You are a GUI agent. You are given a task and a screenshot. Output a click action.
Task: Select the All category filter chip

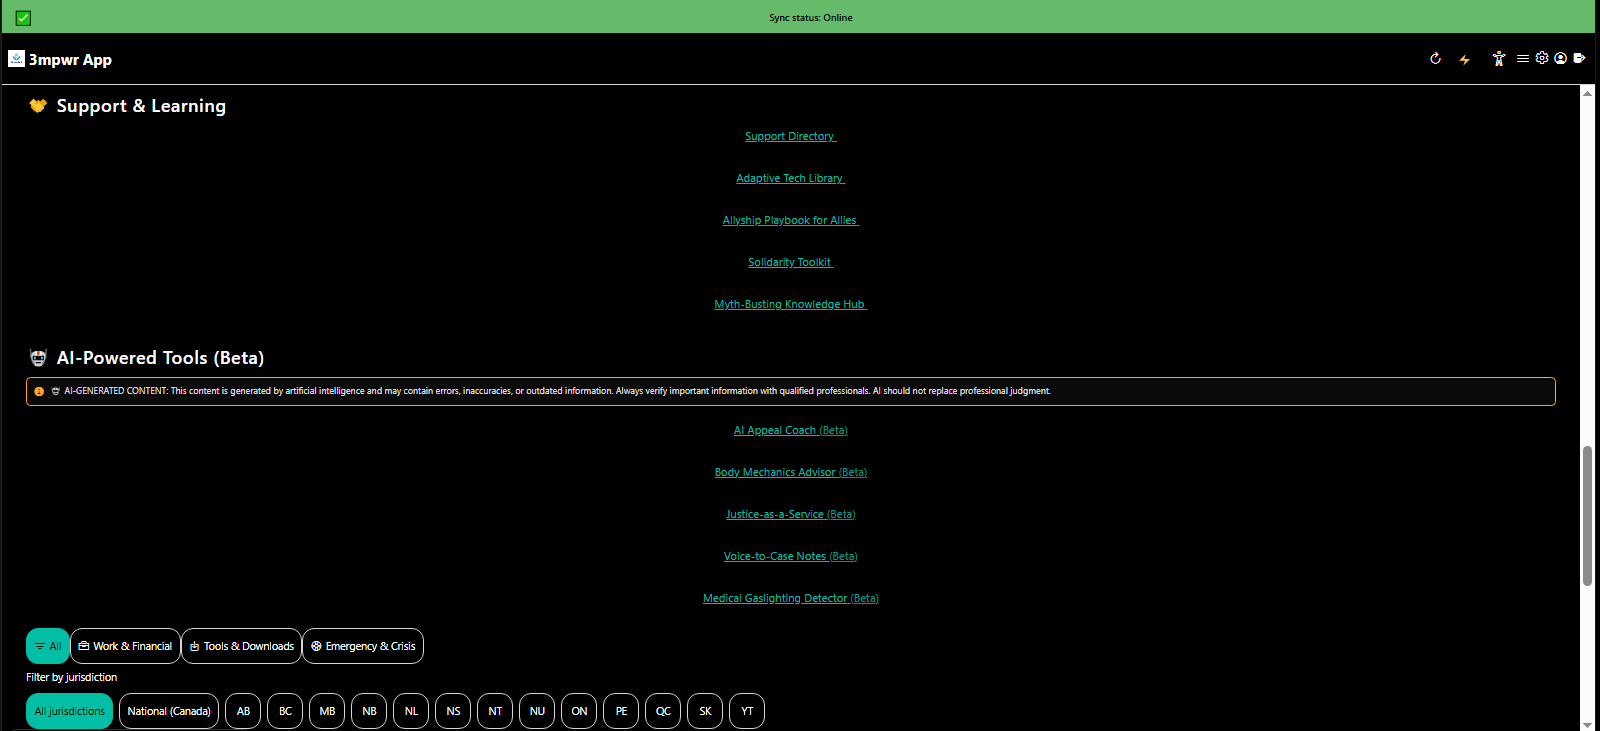47,646
